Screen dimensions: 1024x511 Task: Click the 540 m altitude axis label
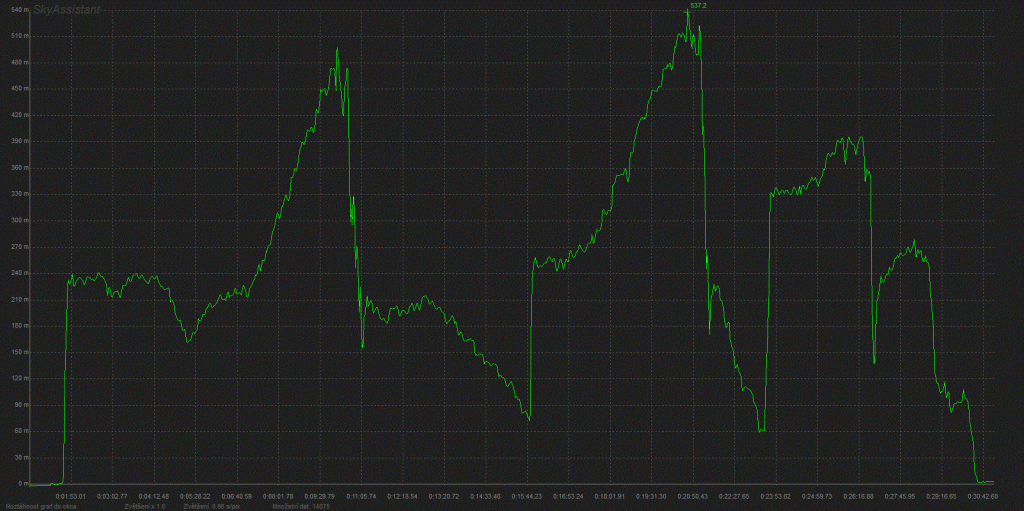click(x=16, y=10)
